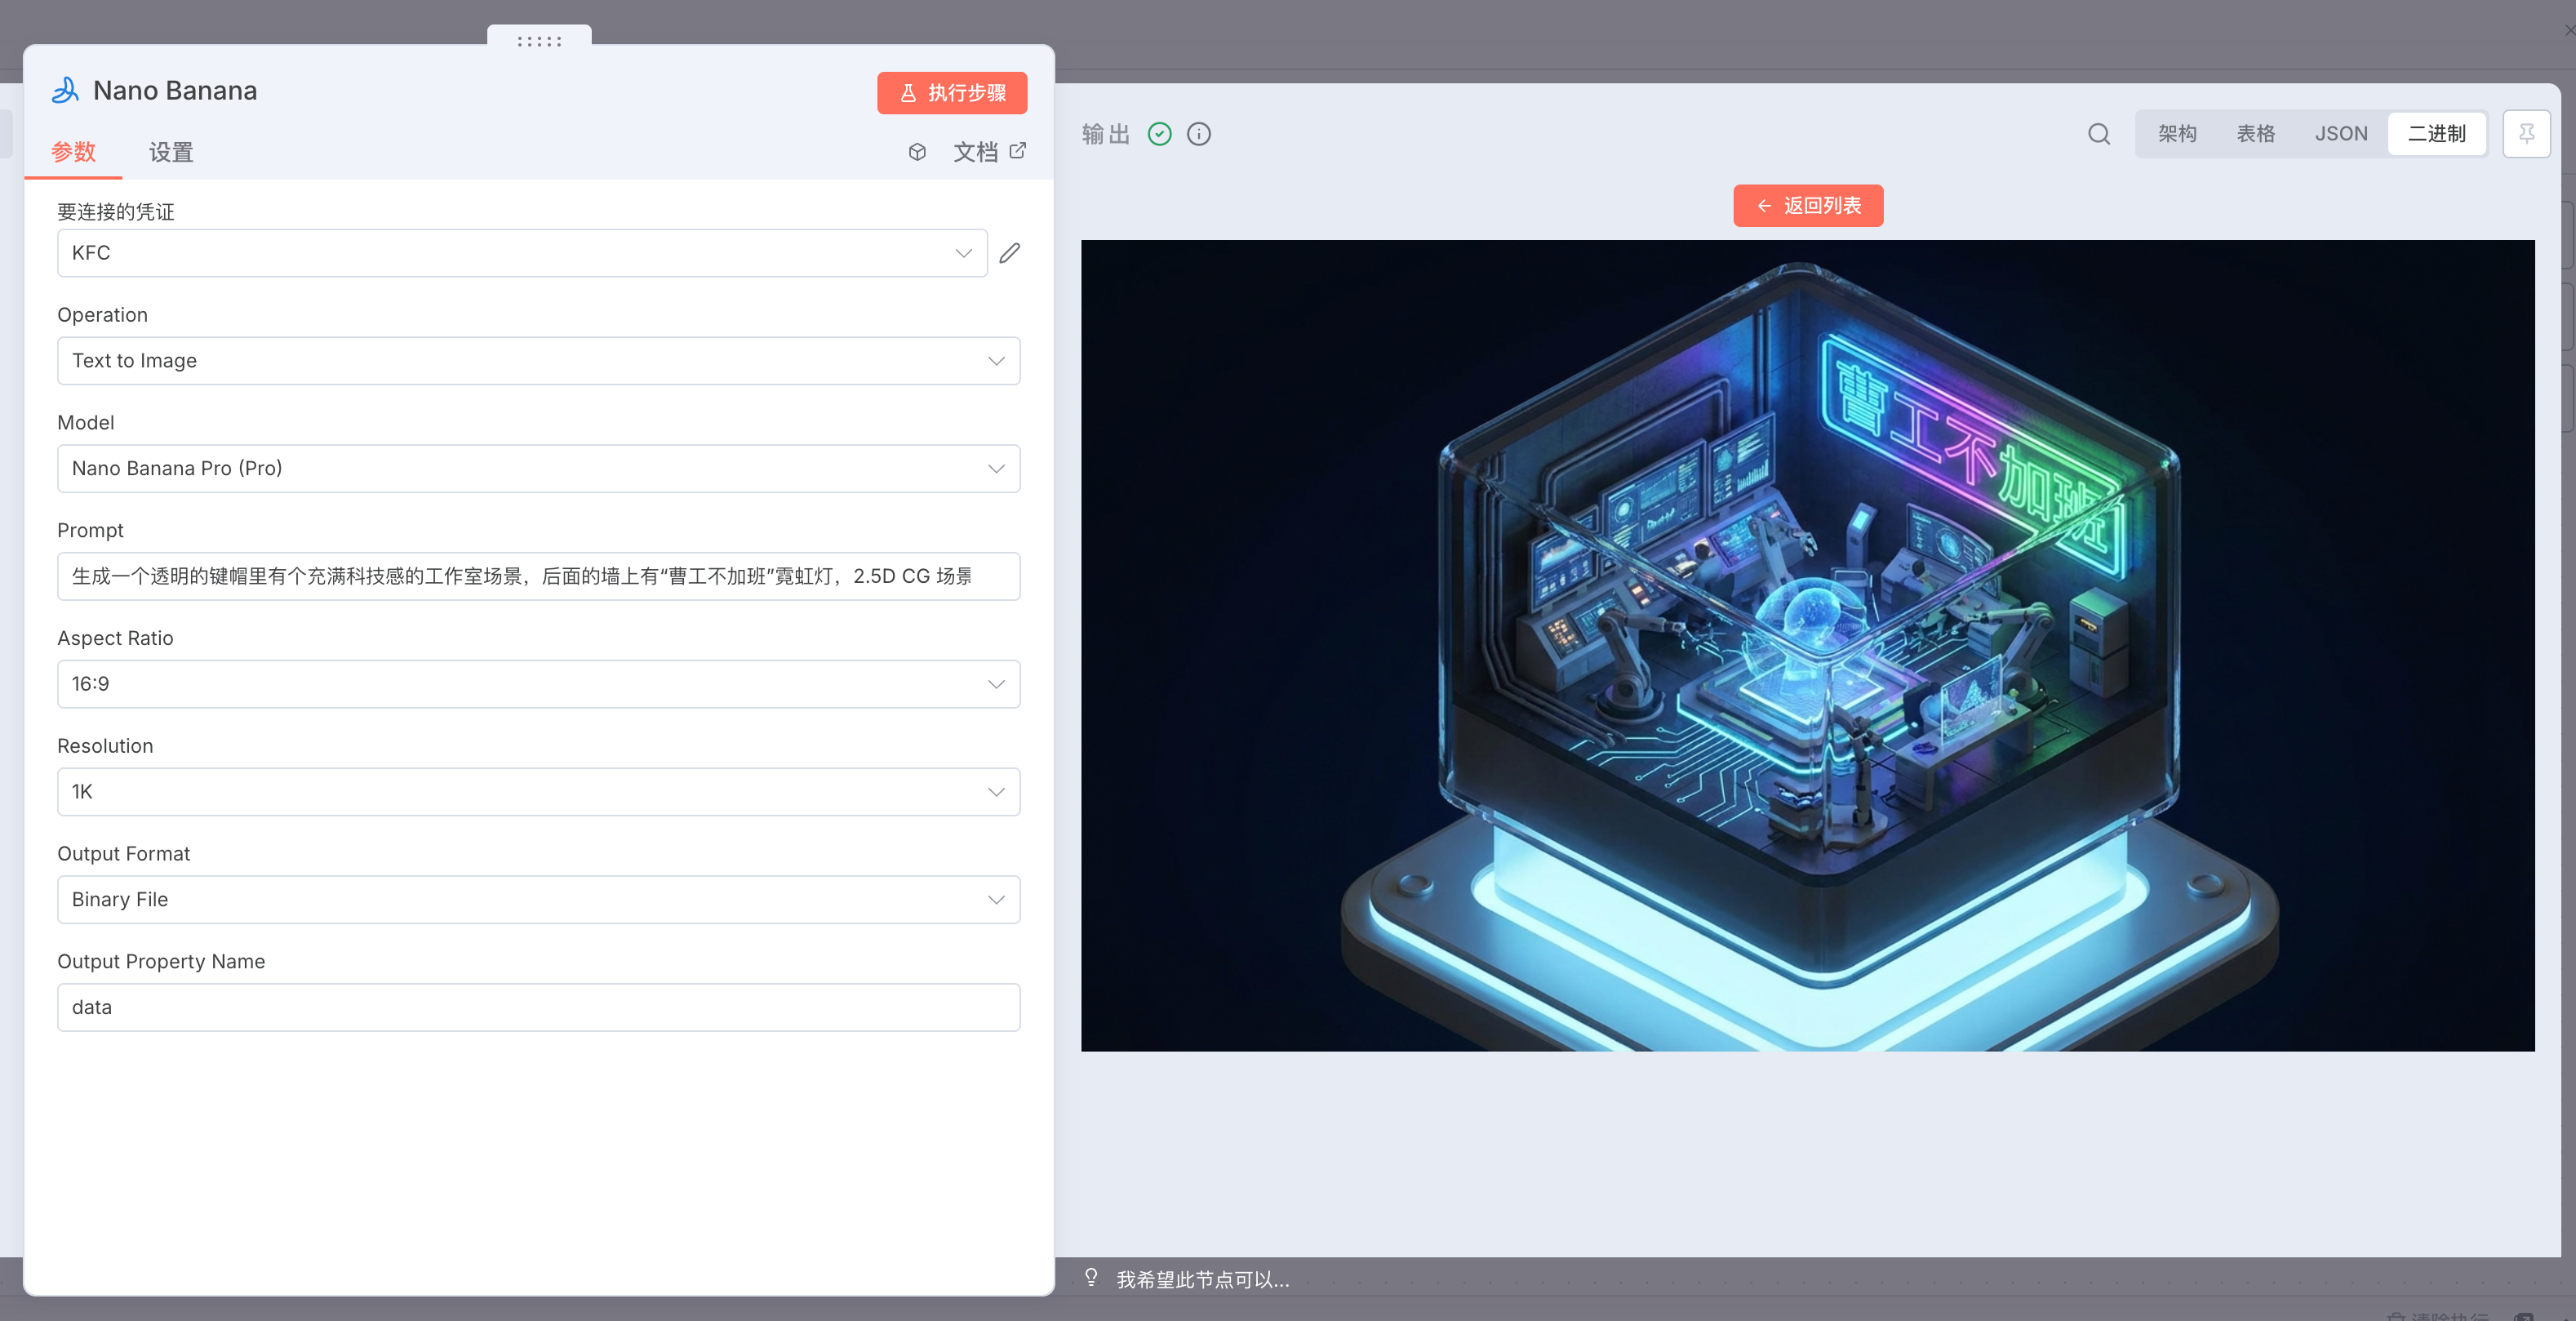Viewport: 2576px width, 1321px height.
Task: Click the cube icon beside 文档
Action: 917,152
